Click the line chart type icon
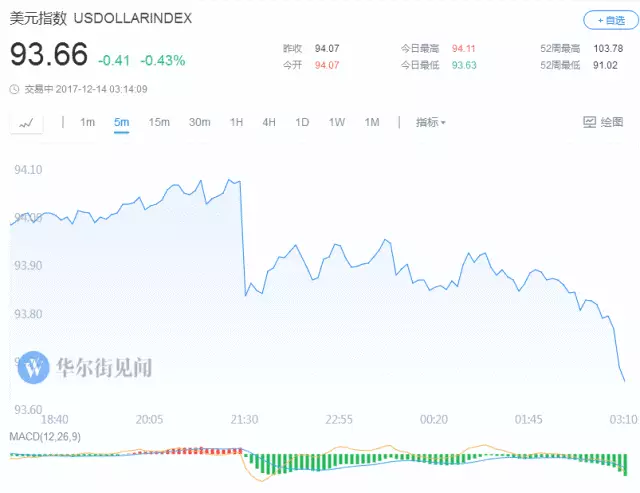This screenshot has height=493, width=640. pyautogui.click(x=27, y=122)
